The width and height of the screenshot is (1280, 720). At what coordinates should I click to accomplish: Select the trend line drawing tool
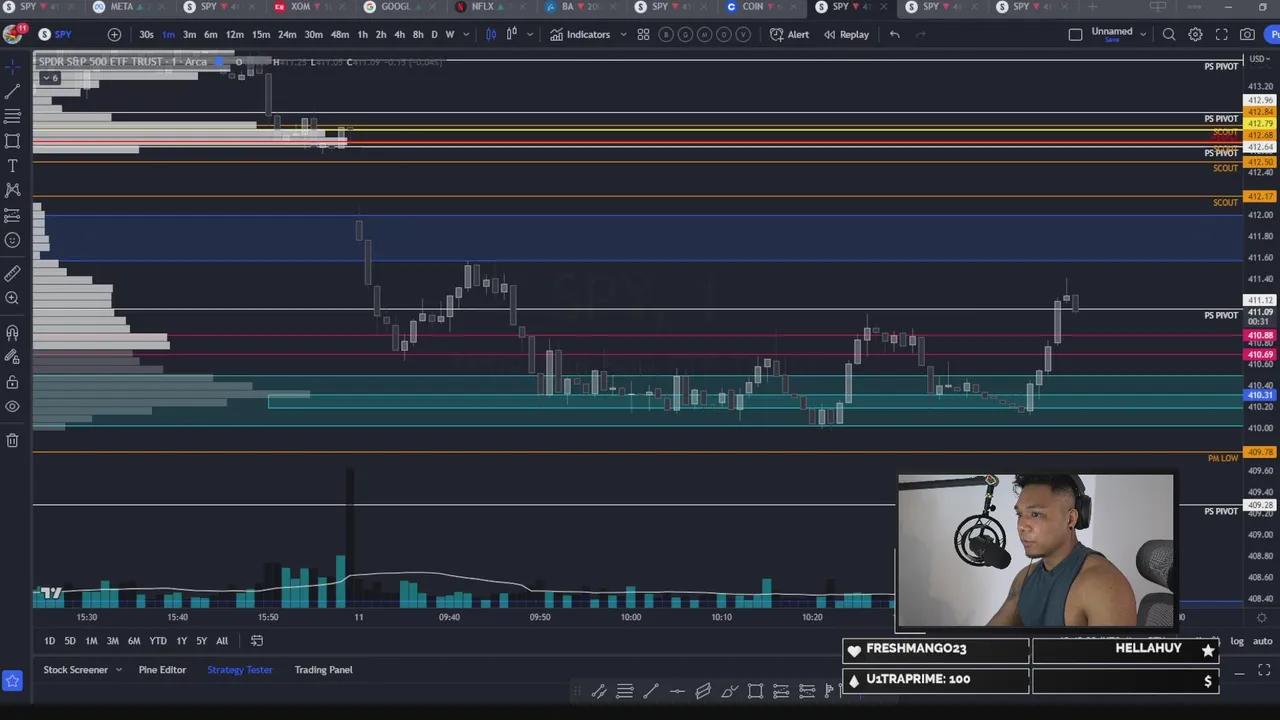pyautogui.click(x=12, y=91)
